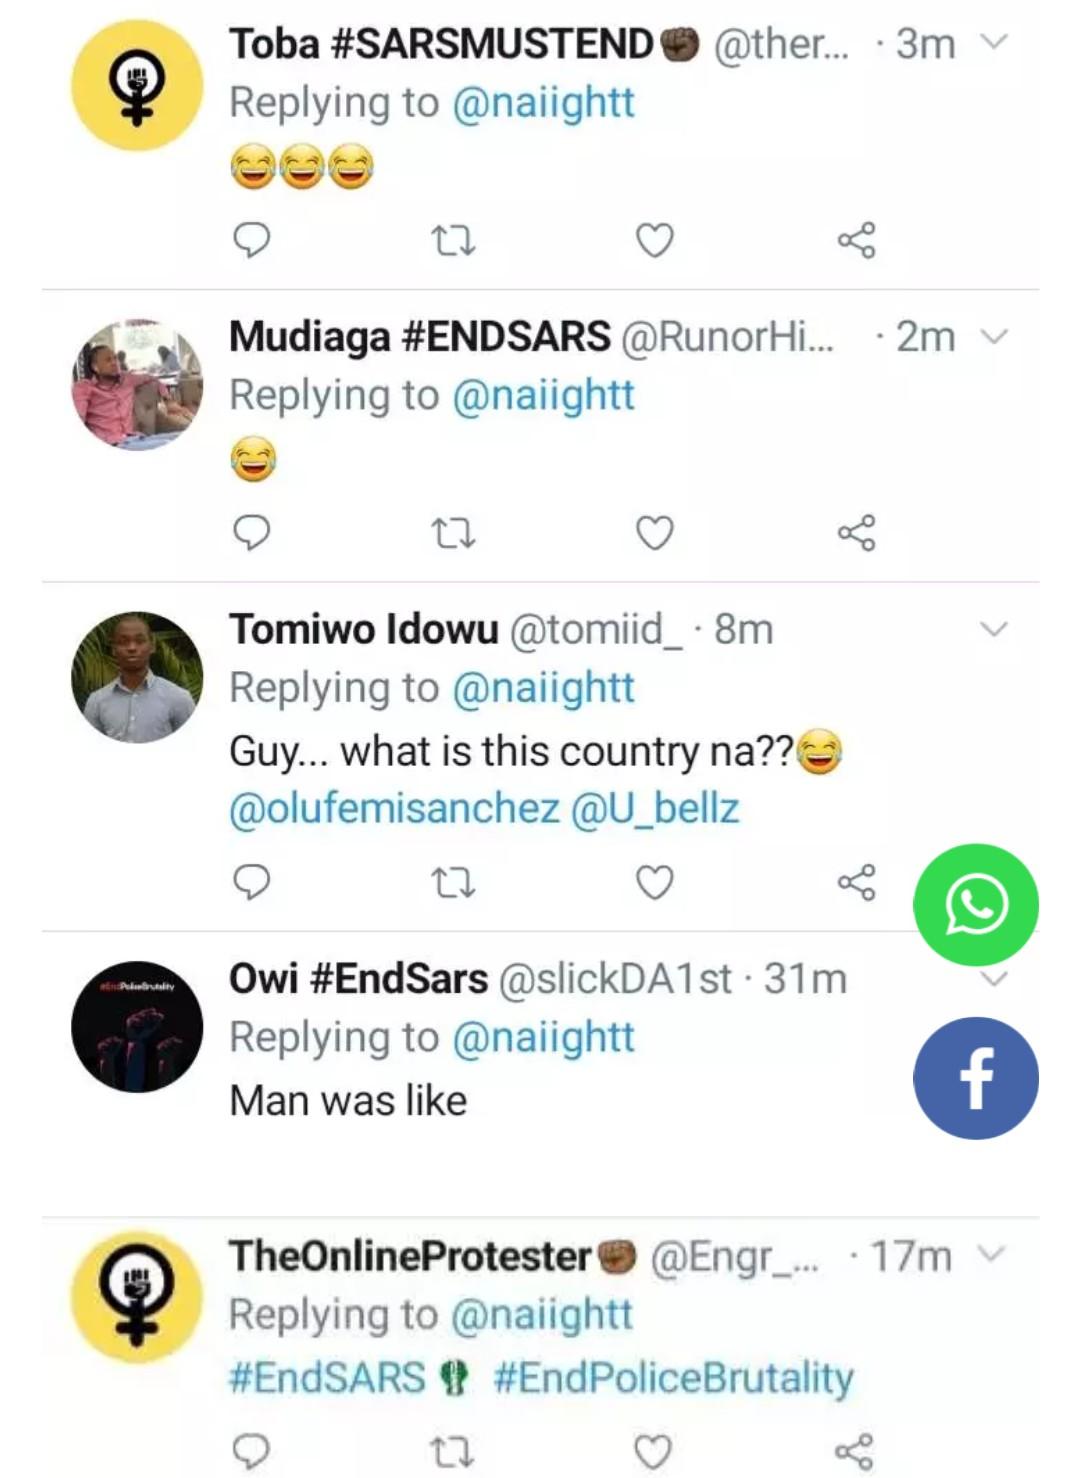Reply to TheOnlineProtester's tweet

(251, 1451)
